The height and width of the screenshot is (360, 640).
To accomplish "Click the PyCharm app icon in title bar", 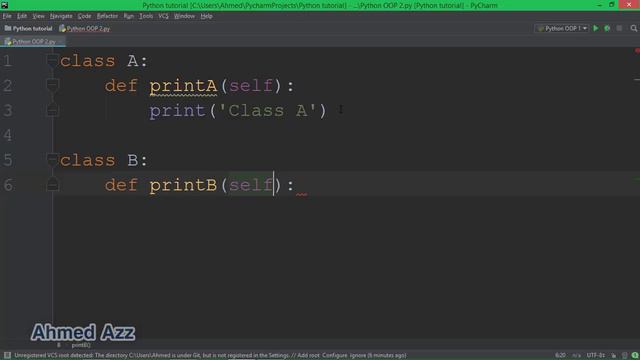I will point(4,5).
